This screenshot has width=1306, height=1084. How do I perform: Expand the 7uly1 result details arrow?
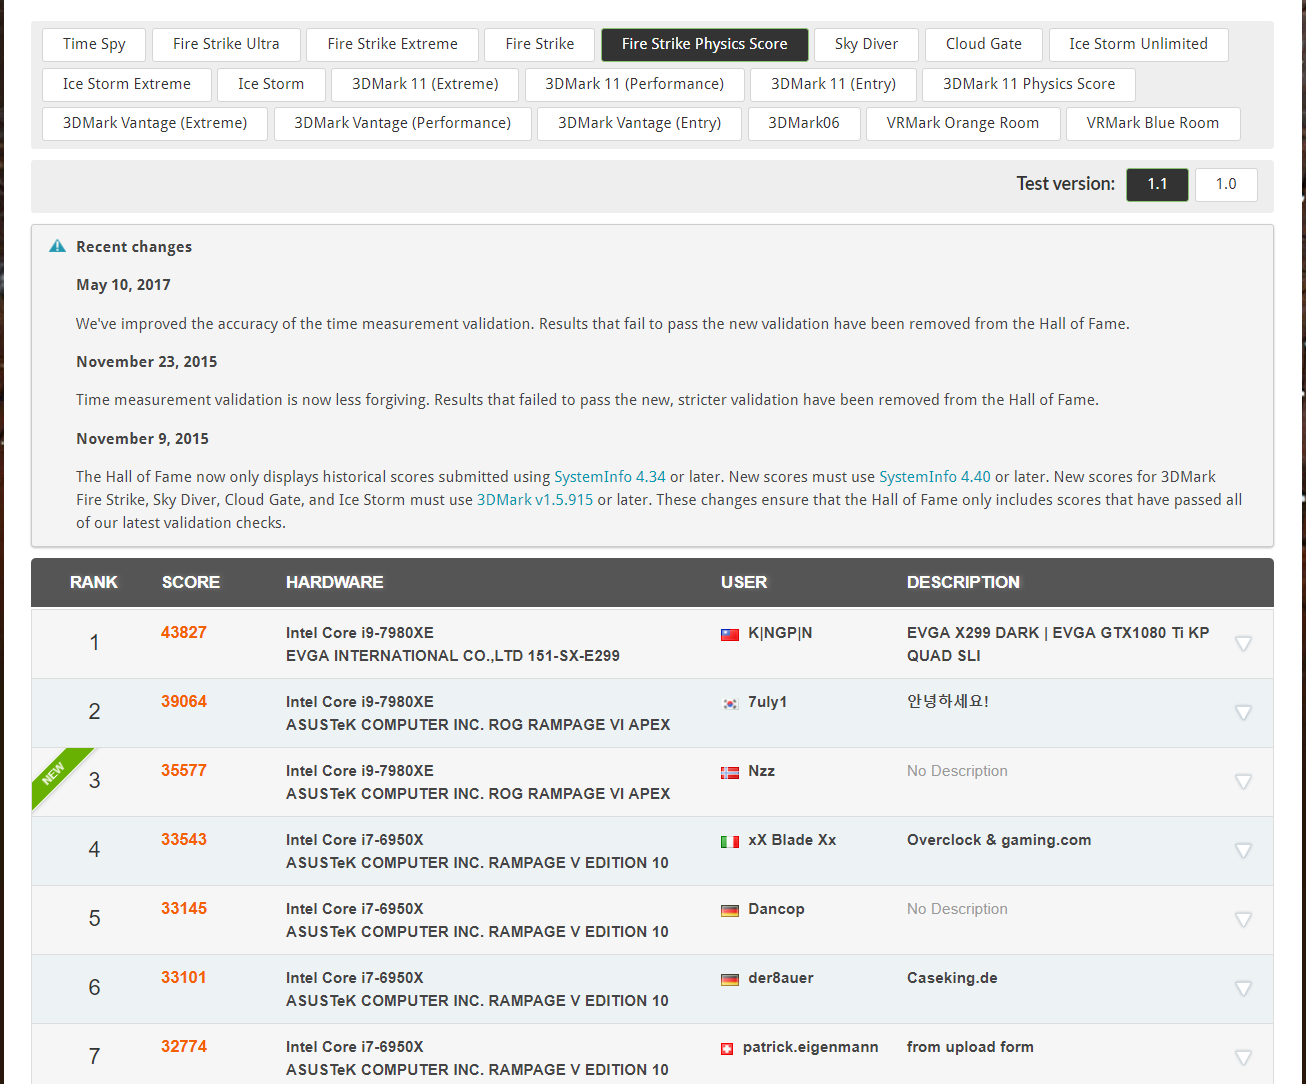click(1243, 712)
